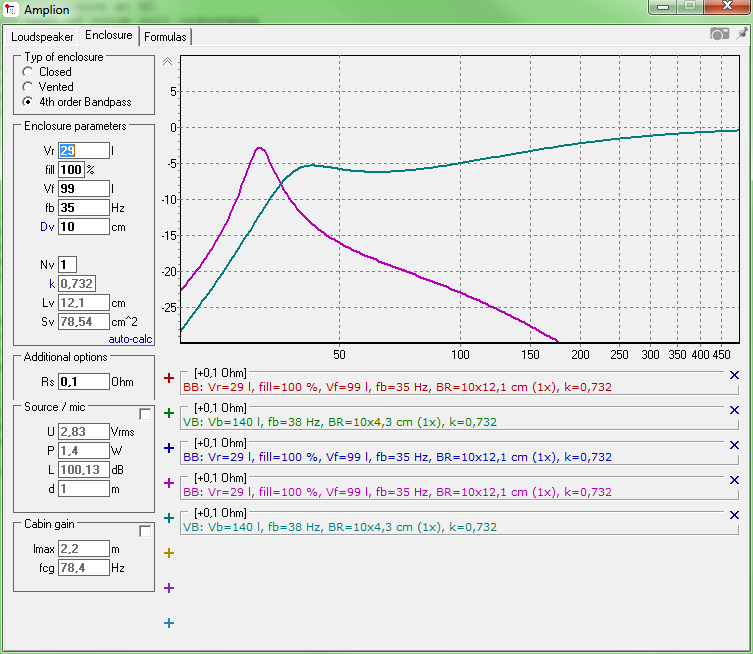
Task: Minimize the Amplion window
Action: [663, 7]
